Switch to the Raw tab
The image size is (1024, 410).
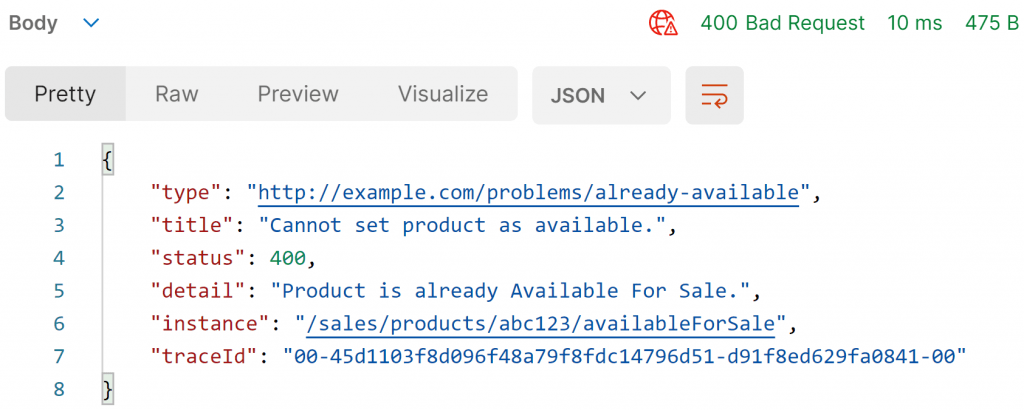click(x=176, y=94)
